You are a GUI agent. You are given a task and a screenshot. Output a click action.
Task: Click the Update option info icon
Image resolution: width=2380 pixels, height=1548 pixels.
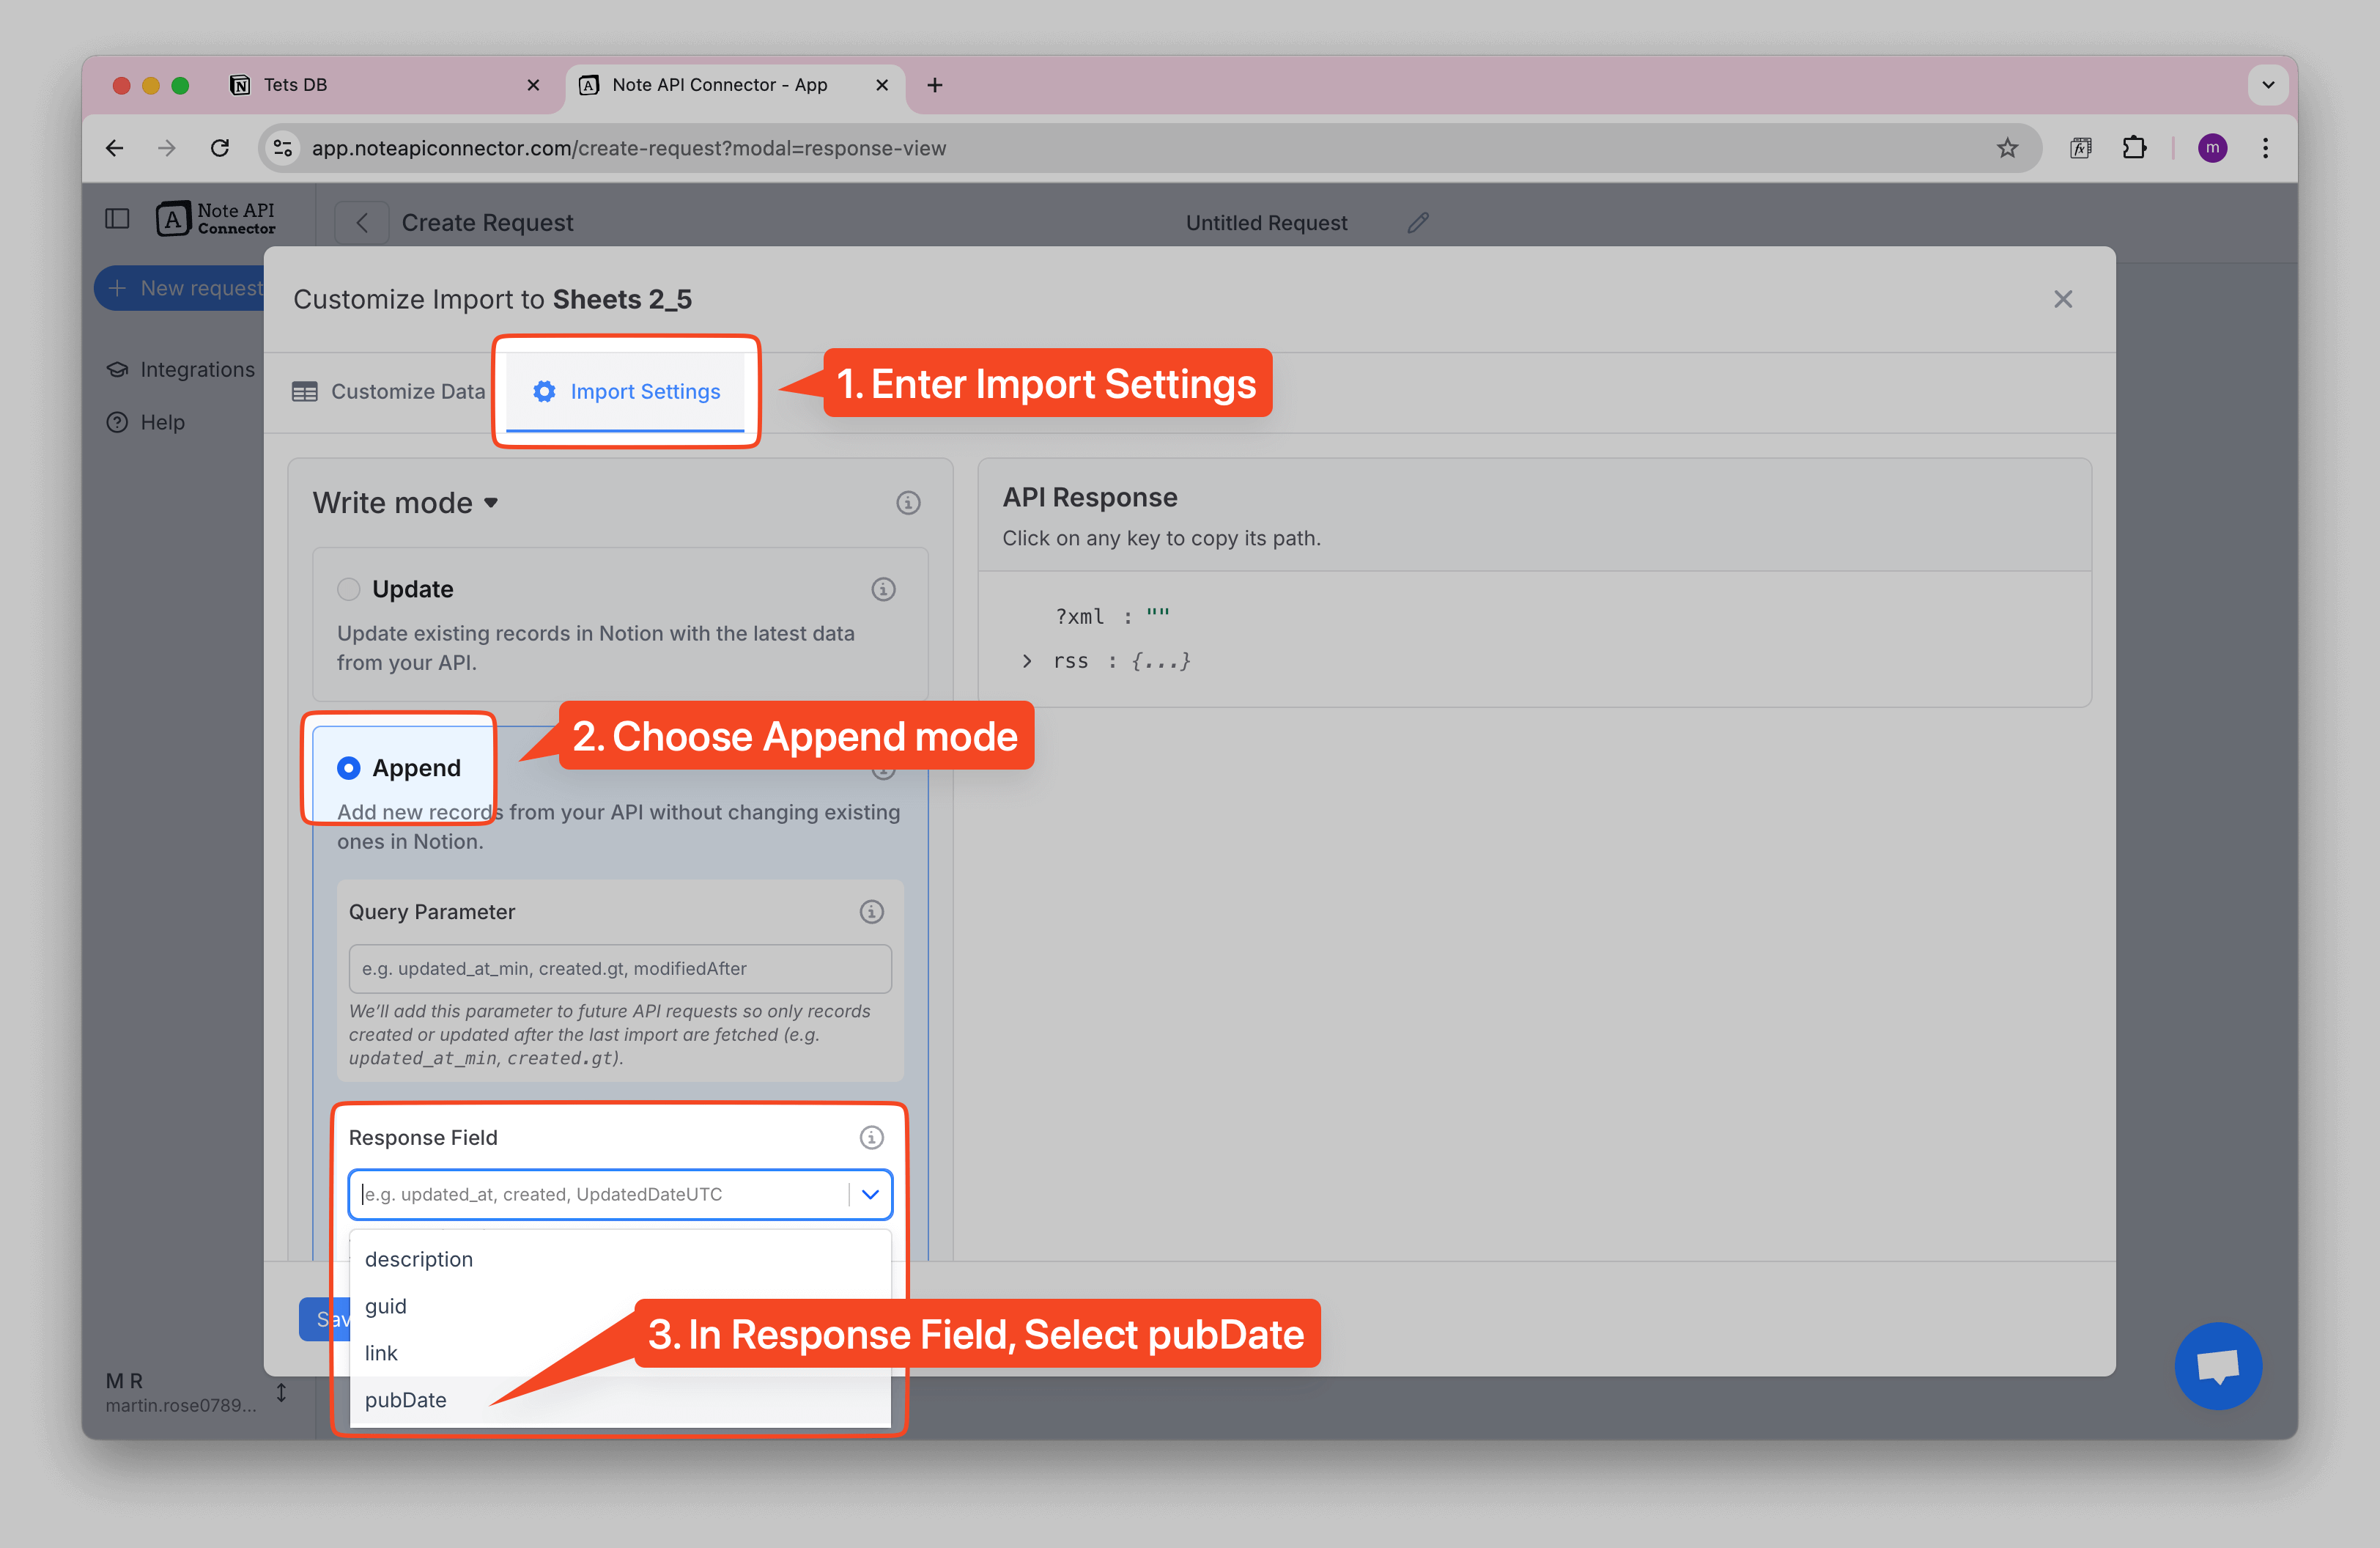(882, 589)
